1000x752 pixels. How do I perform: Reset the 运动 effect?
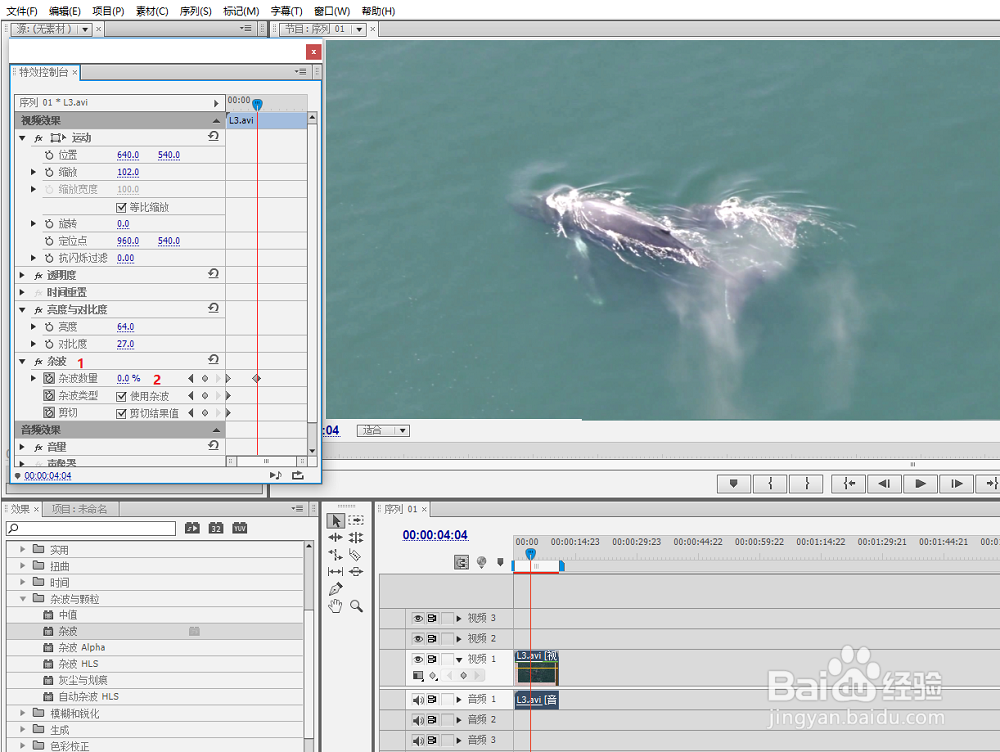(214, 136)
